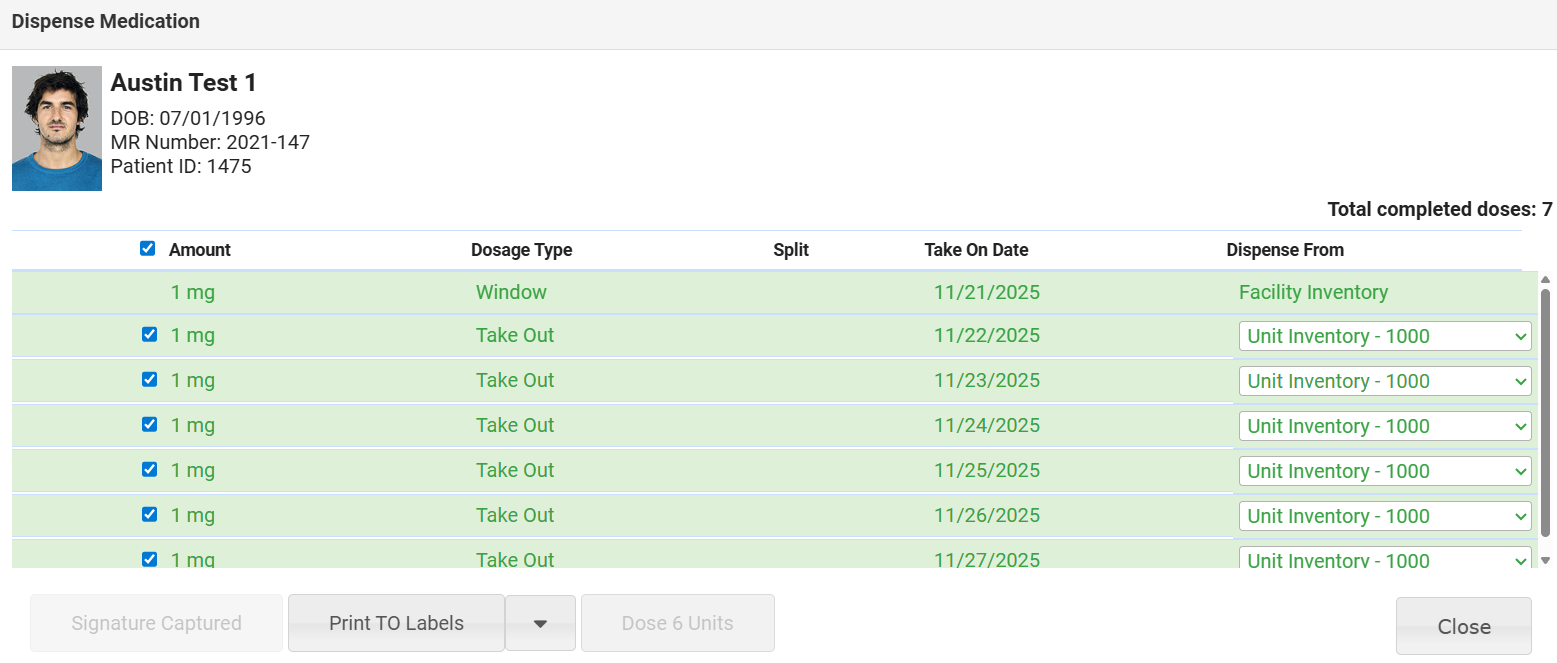
Task: Click the Dose 6 Units button
Action: (677, 623)
